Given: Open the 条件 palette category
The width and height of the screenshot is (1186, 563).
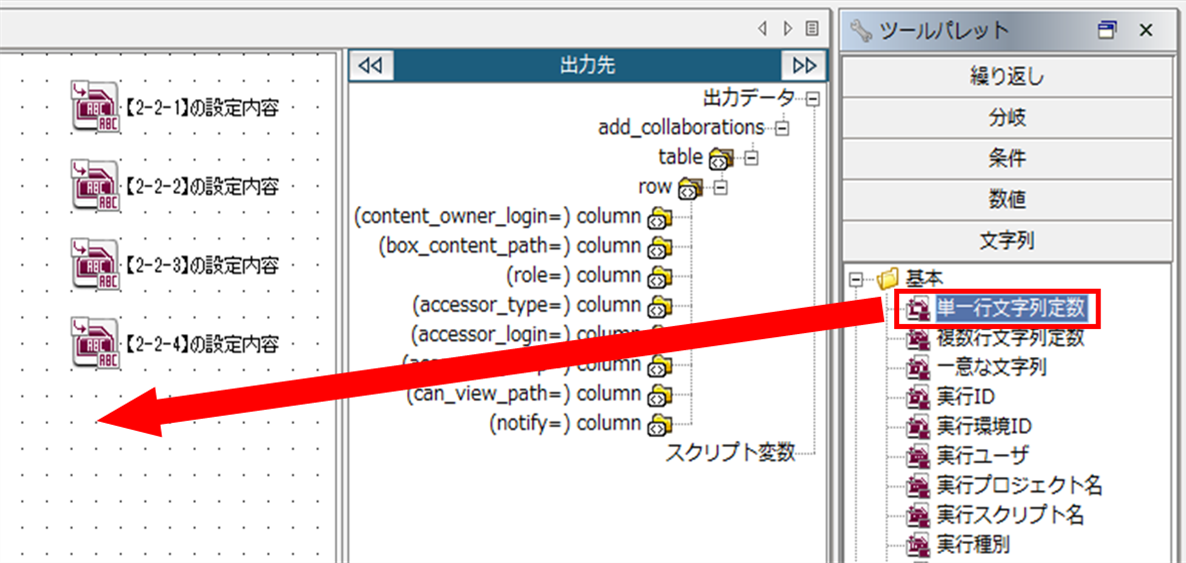Looking at the screenshot, I should [1007, 158].
